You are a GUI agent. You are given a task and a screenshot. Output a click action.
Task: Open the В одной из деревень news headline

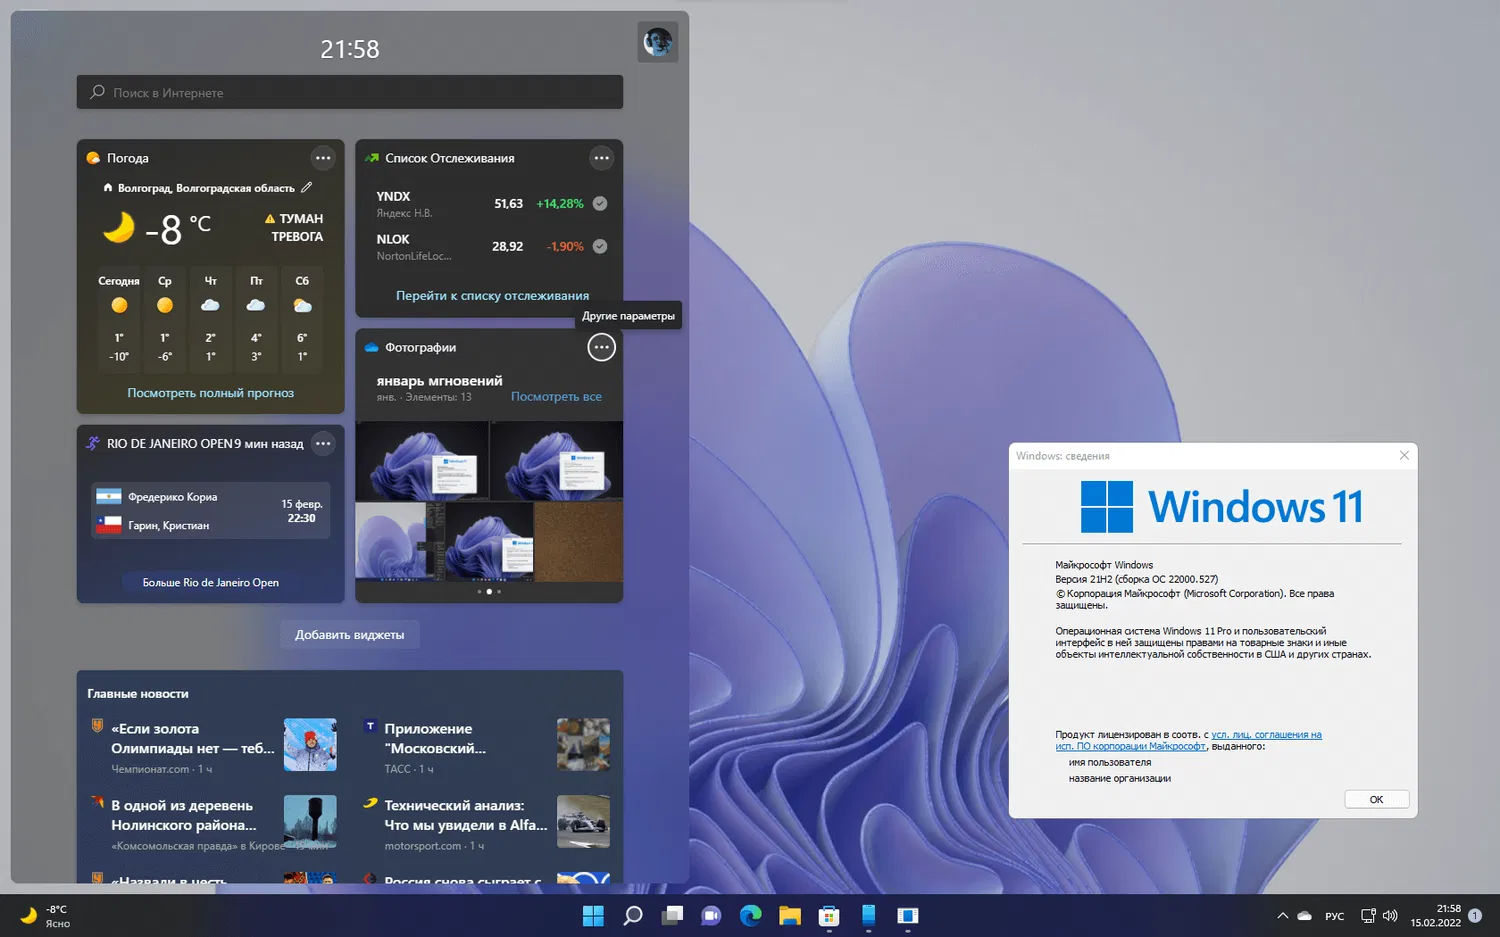point(184,815)
